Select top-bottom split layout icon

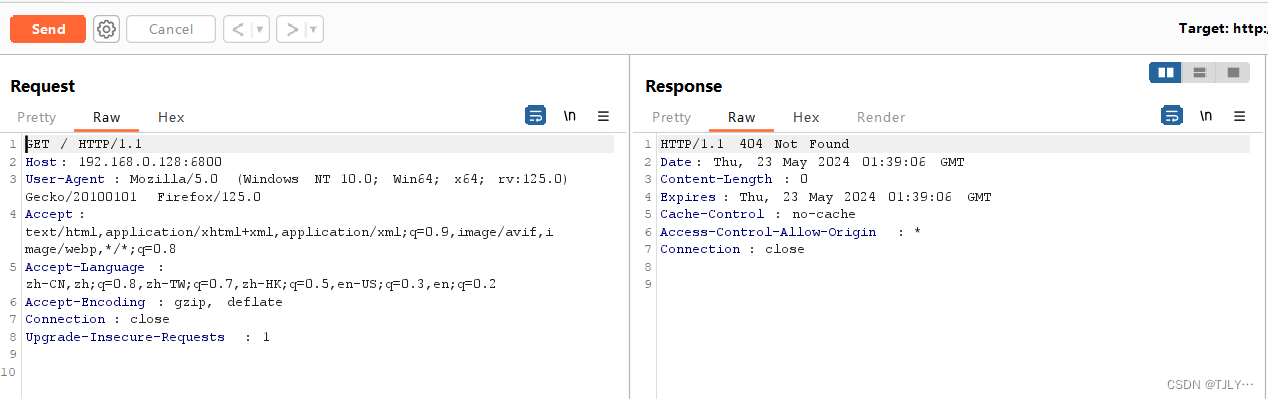[1199, 72]
